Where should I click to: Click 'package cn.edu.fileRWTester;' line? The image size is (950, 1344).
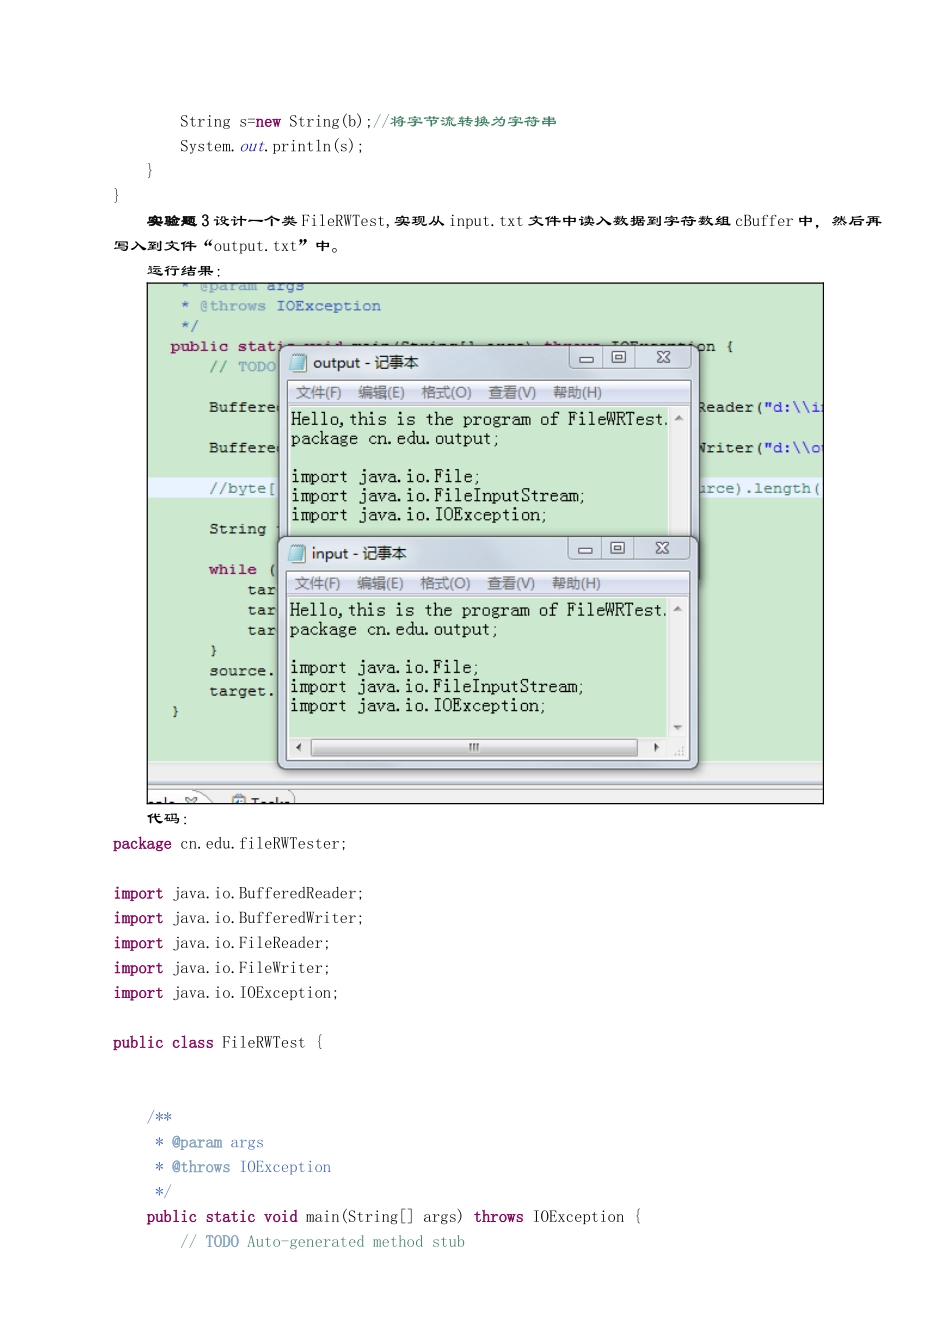point(230,844)
